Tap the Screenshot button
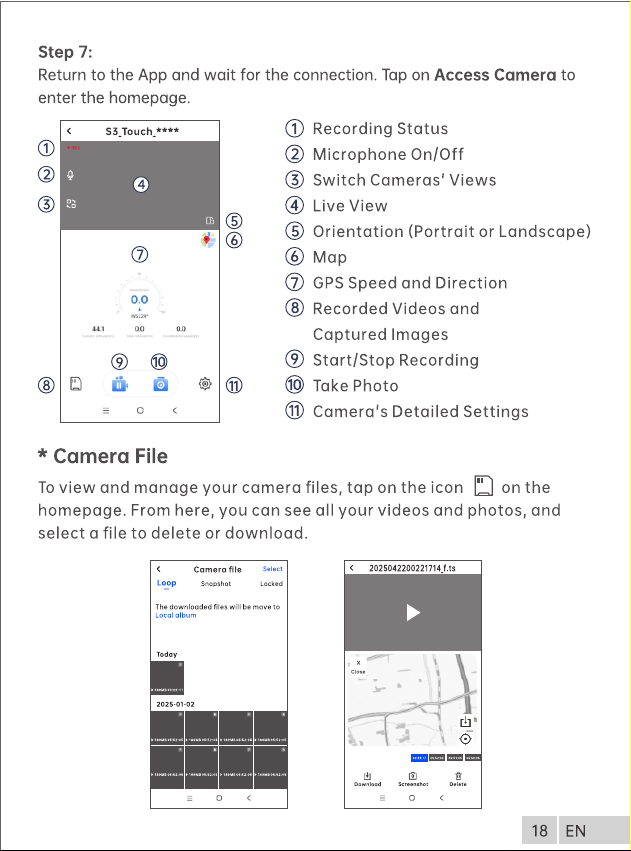 click(413, 779)
